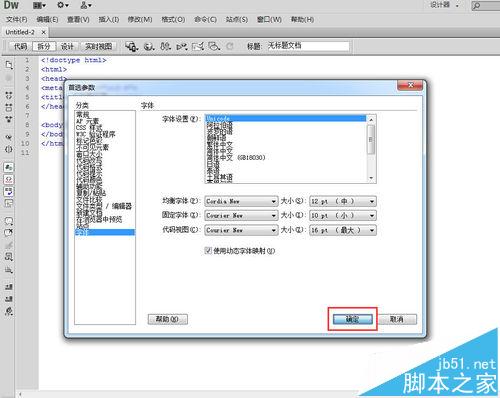Screen dimensions: 500x398
Task: Click the font list scrollbar down arrow
Action: click(371, 179)
